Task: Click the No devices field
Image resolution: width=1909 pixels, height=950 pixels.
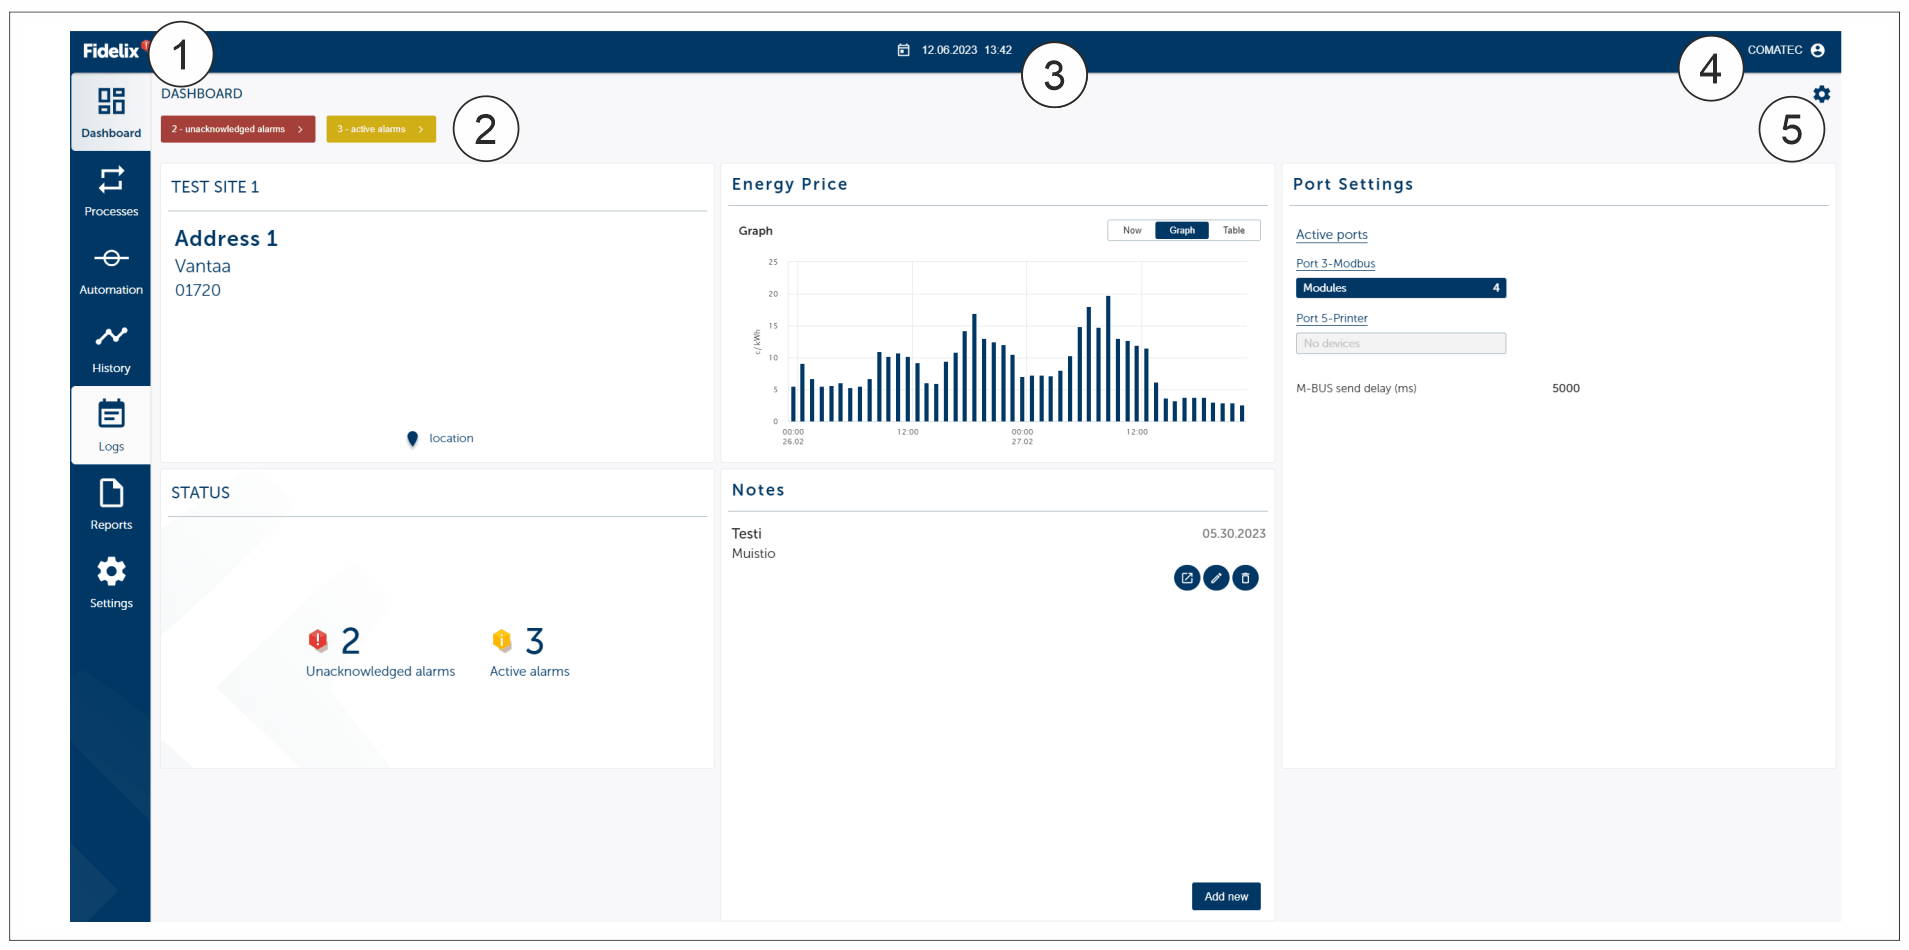Action: [1401, 343]
